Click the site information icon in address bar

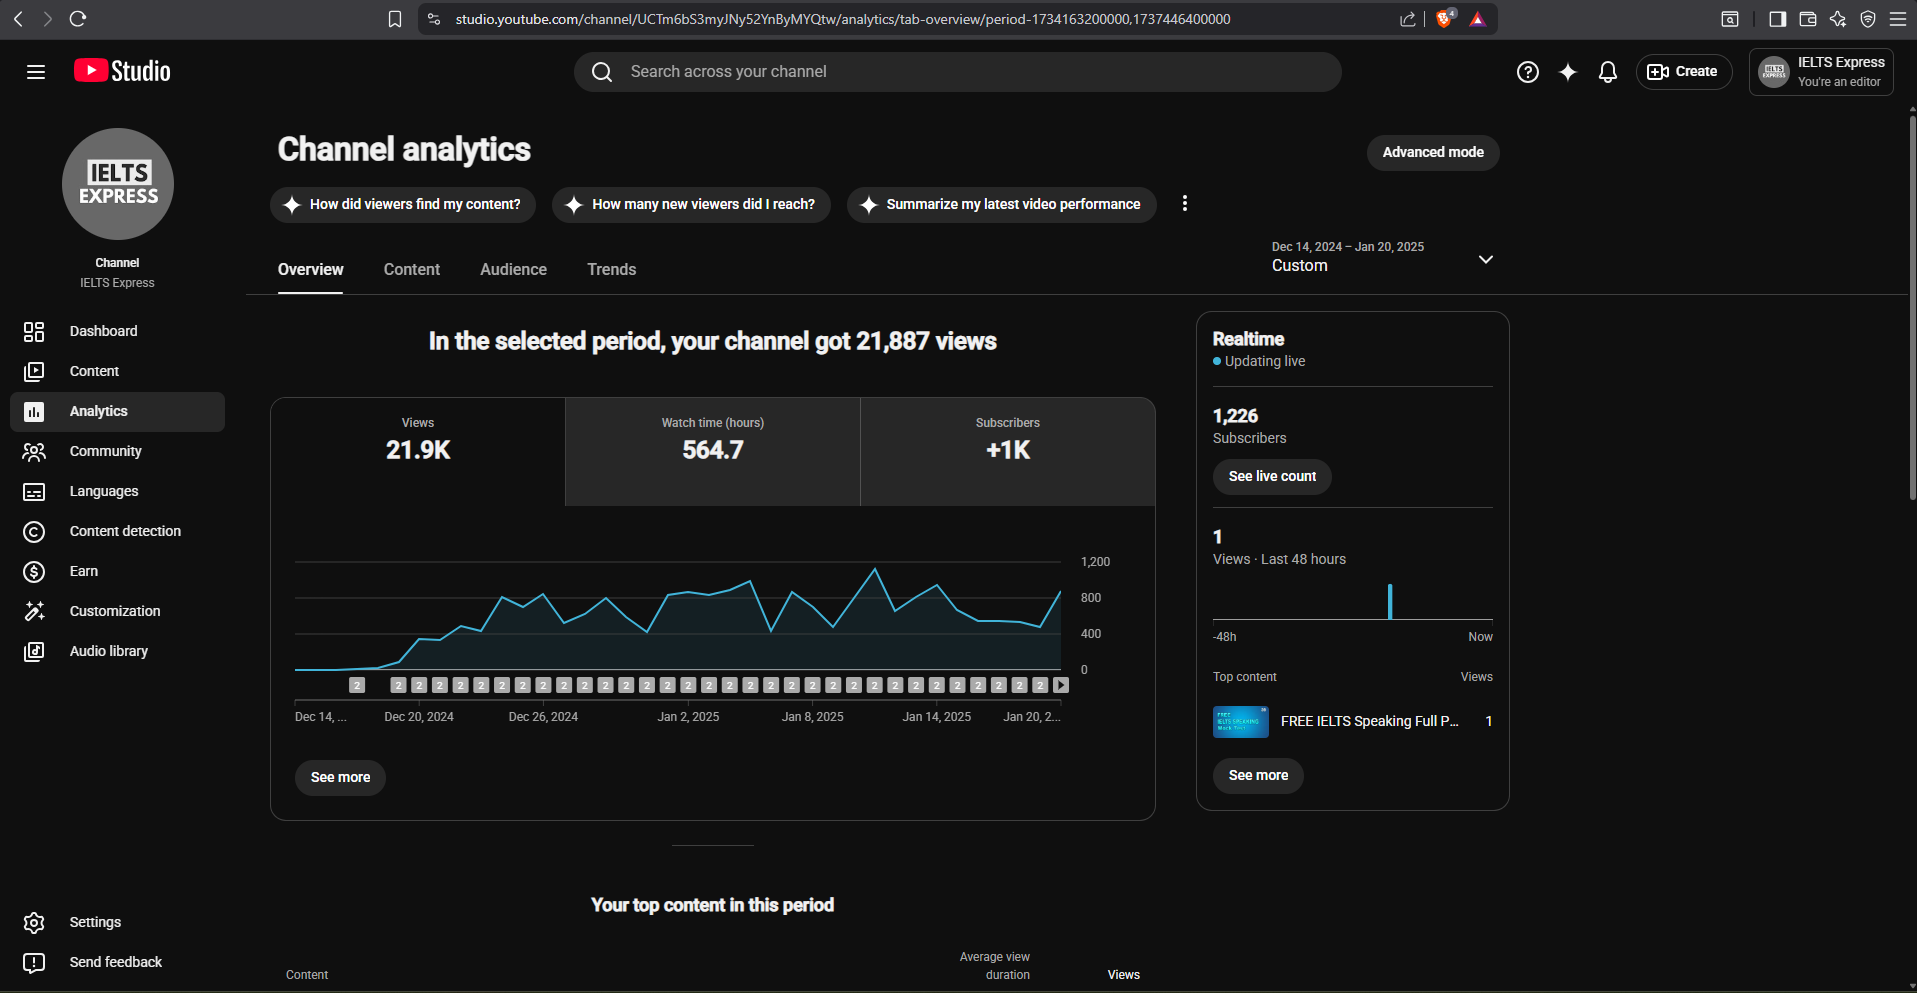tap(433, 19)
